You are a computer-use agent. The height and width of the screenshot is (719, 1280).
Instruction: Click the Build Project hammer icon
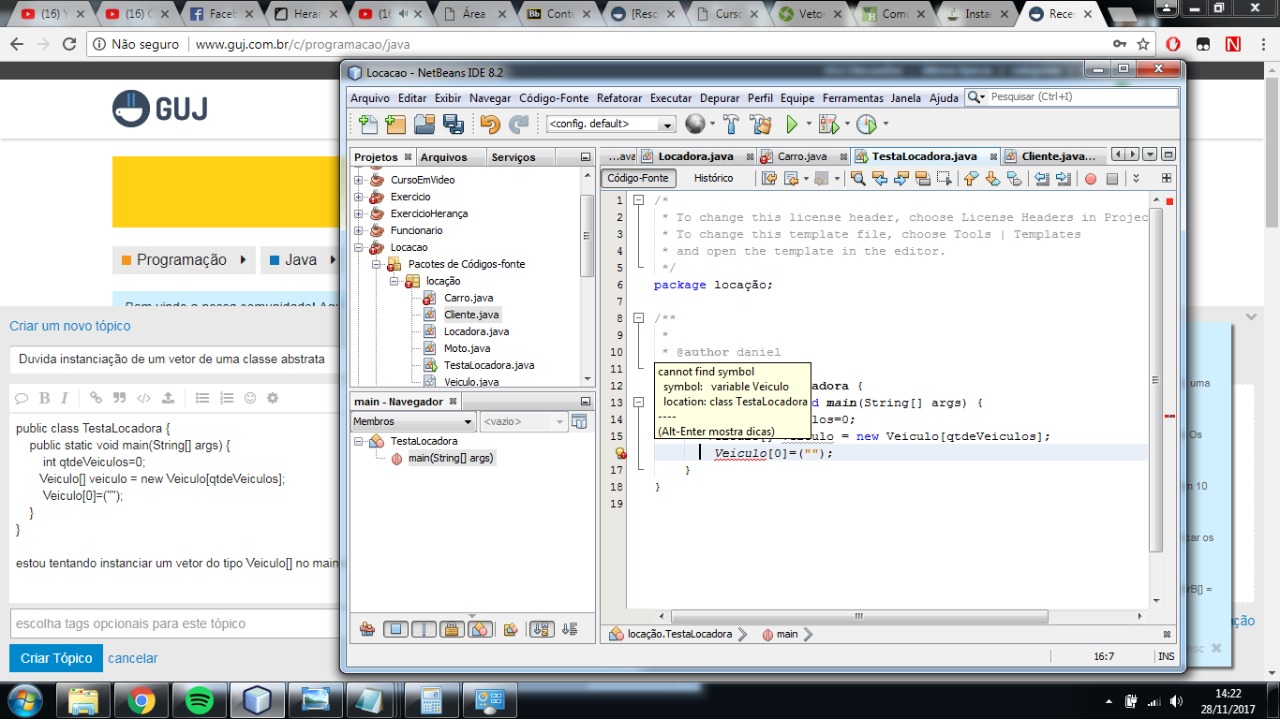click(x=731, y=124)
